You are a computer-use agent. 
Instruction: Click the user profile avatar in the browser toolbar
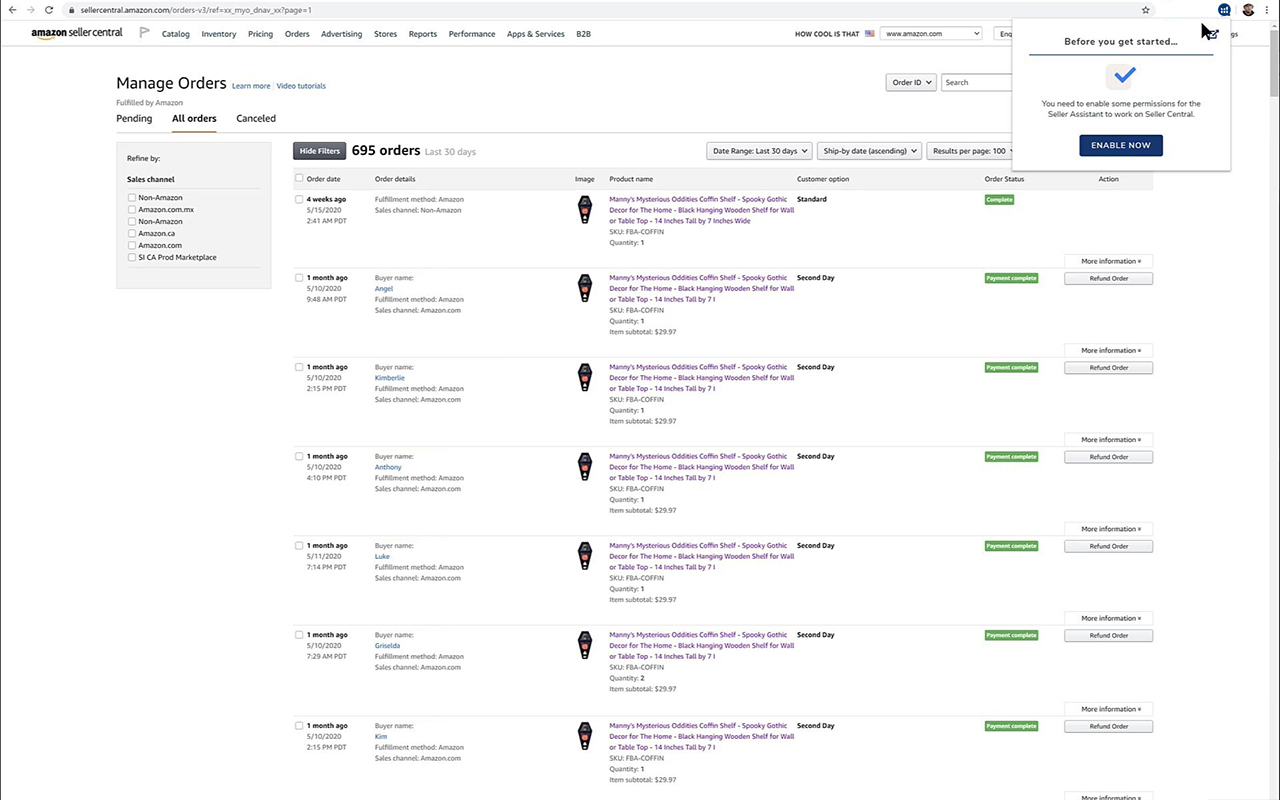(x=1248, y=10)
